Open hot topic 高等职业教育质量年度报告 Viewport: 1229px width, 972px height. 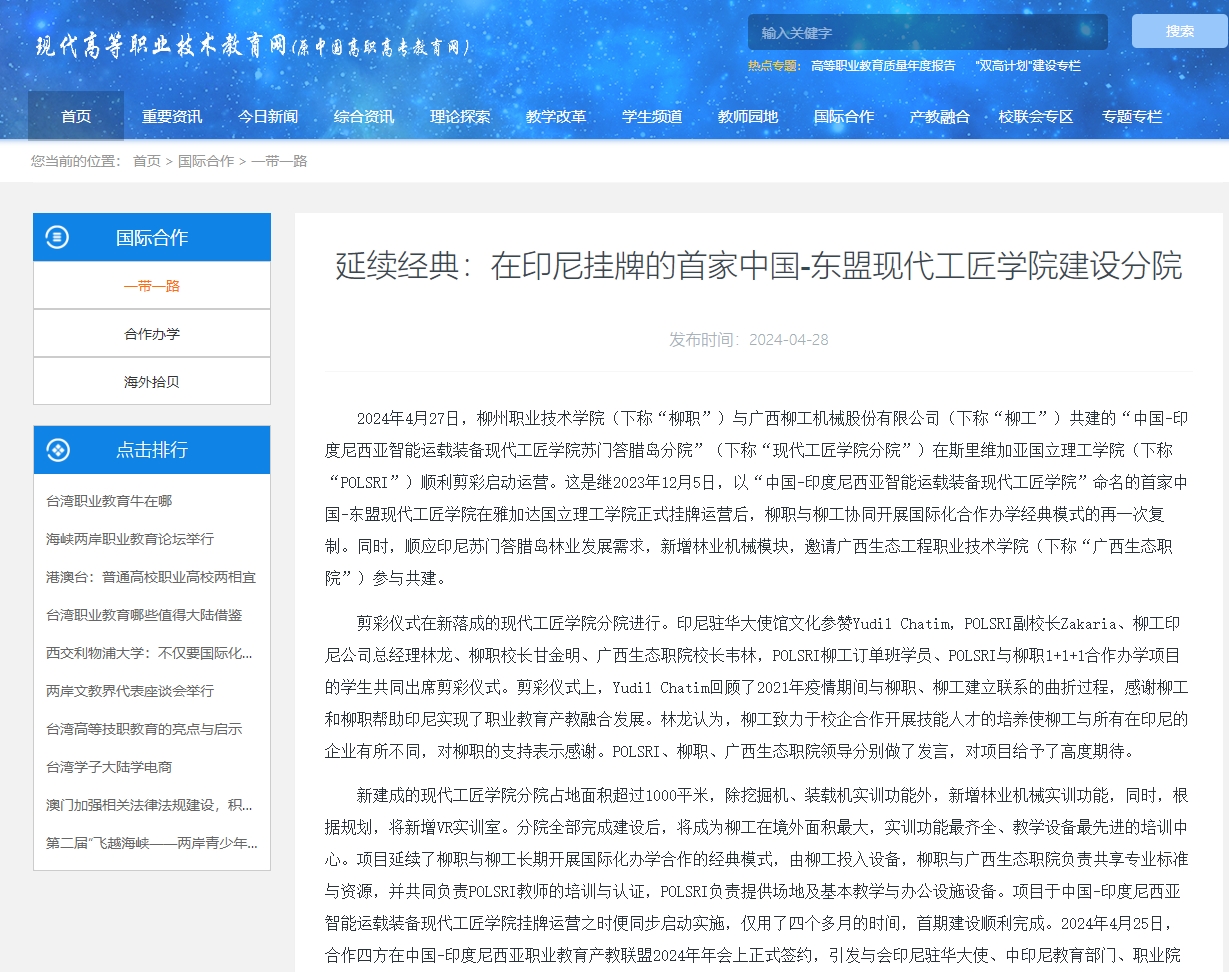click(883, 66)
